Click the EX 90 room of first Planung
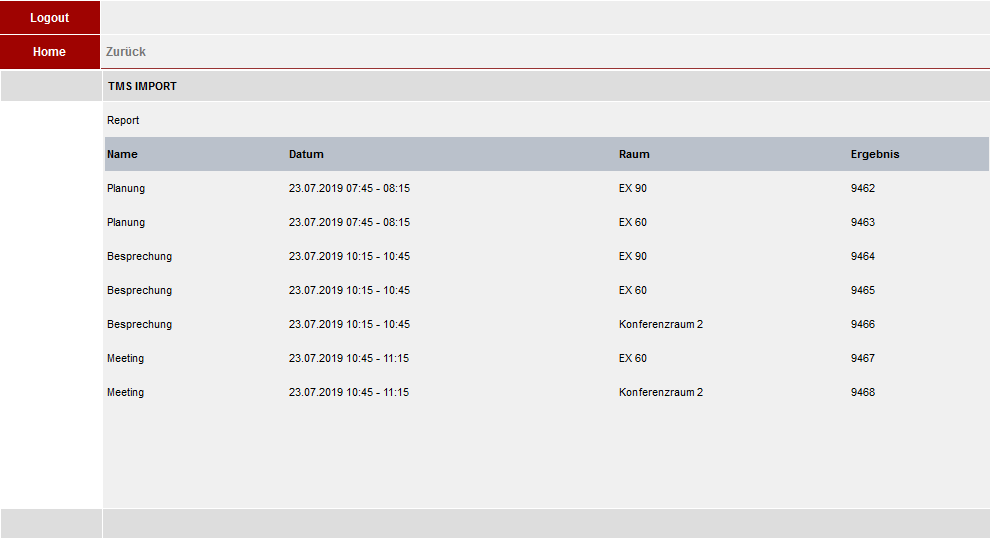990x538 pixels. [633, 188]
